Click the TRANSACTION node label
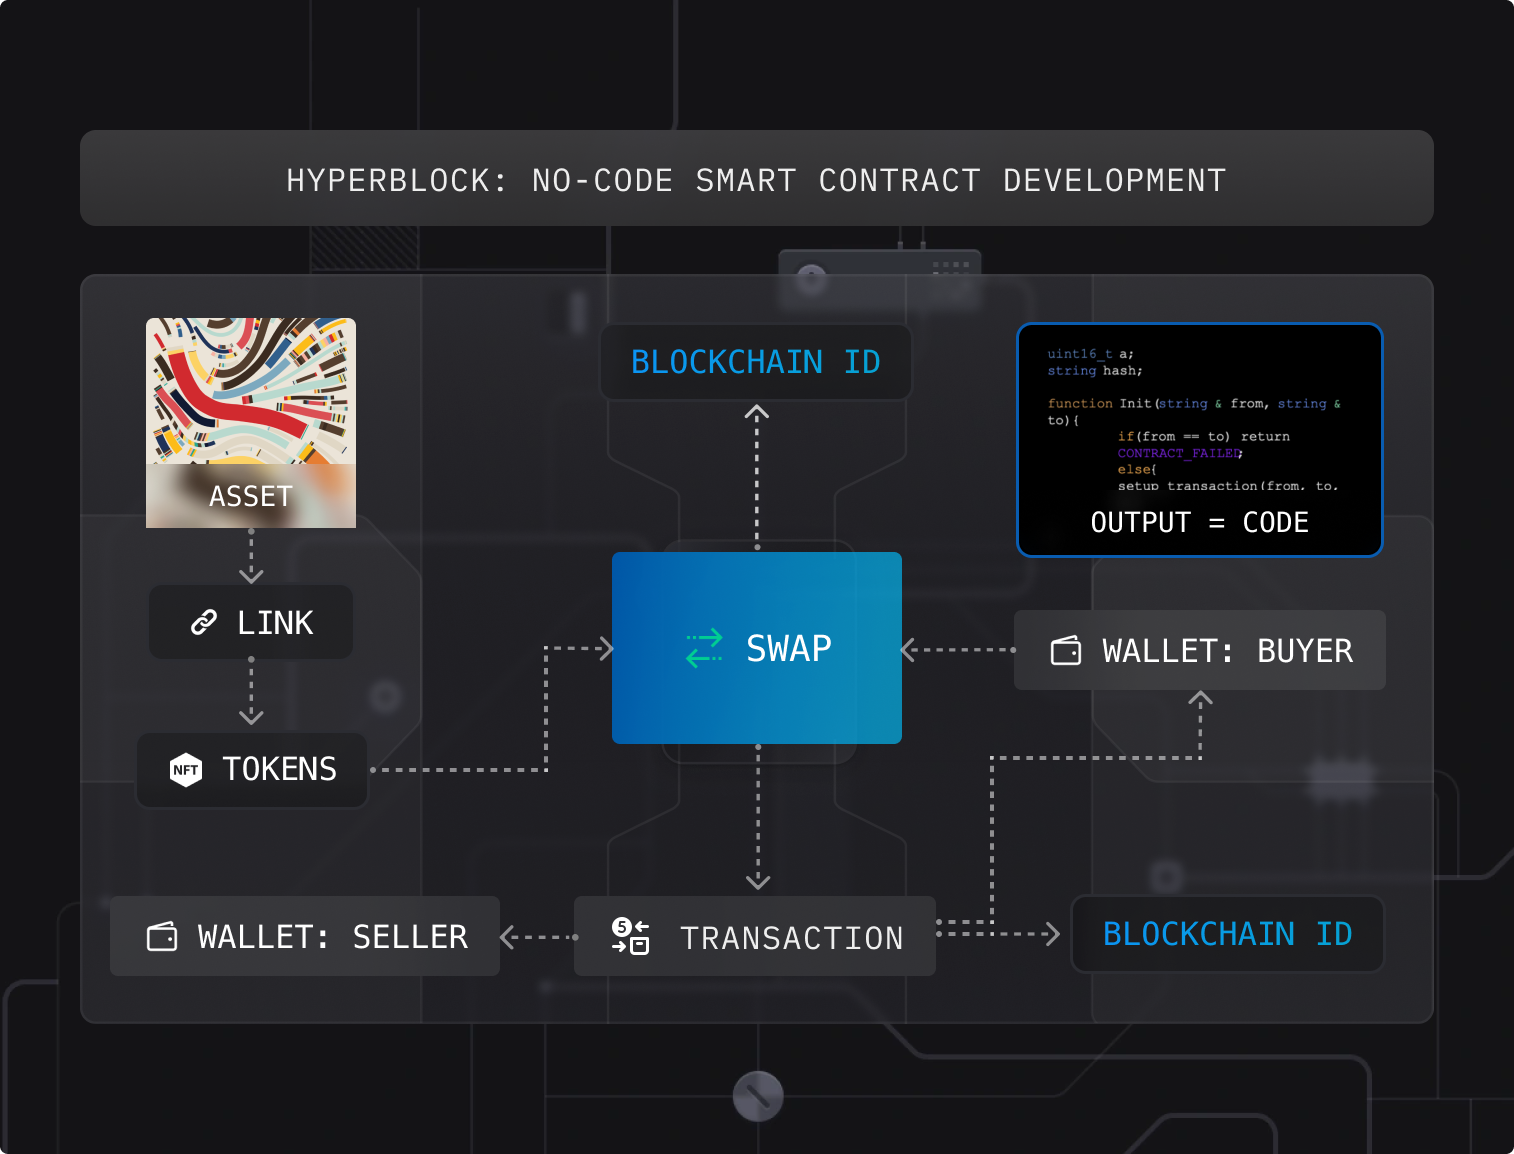Image resolution: width=1514 pixels, height=1154 pixels. tap(791, 938)
